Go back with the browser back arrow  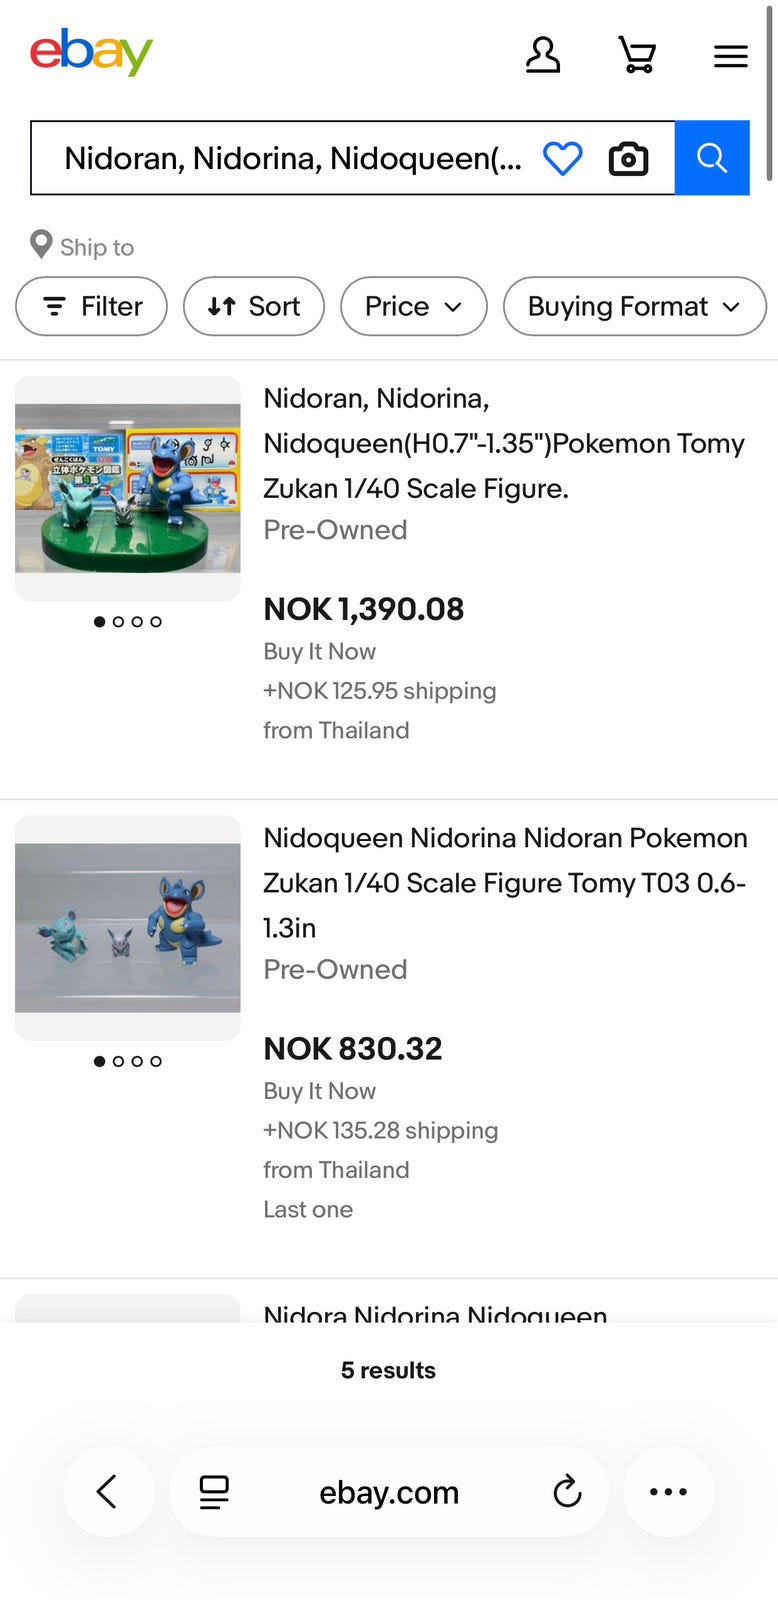click(x=108, y=1491)
